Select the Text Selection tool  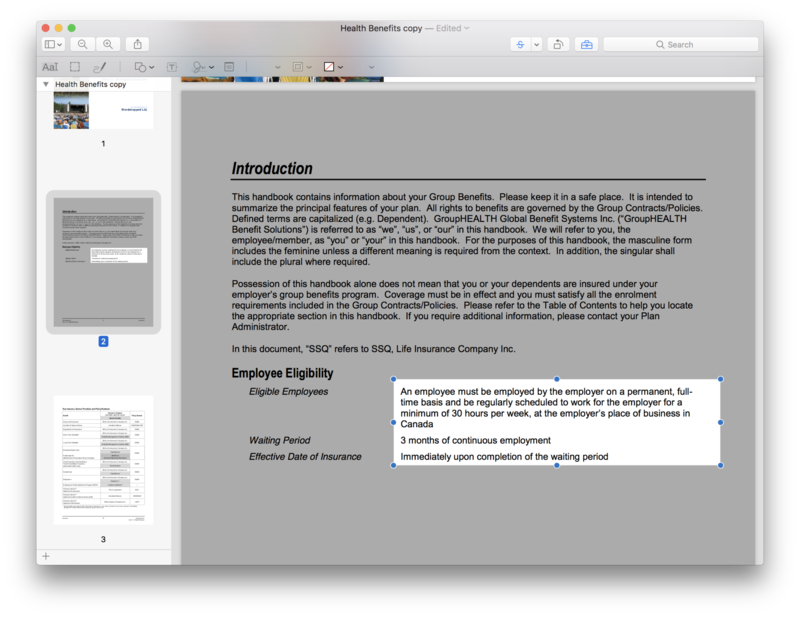(50, 67)
